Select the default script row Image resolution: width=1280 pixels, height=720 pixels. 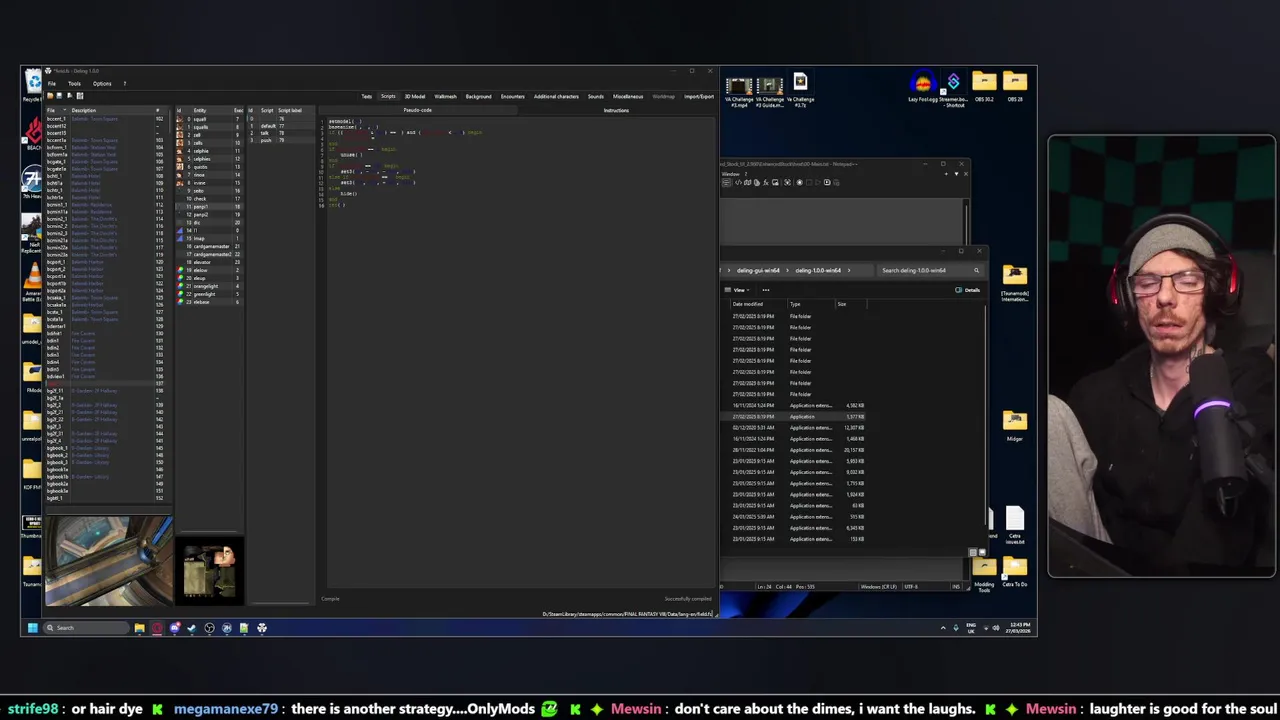click(281, 126)
